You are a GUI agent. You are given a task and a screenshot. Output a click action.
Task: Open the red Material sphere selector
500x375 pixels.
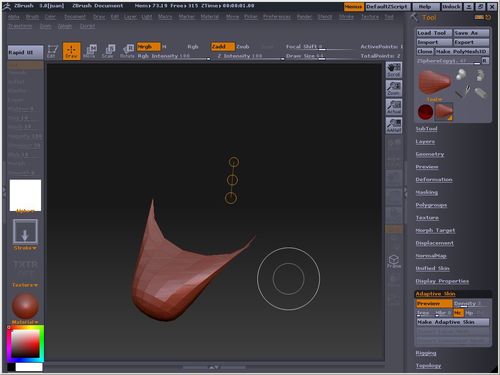(25, 306)
